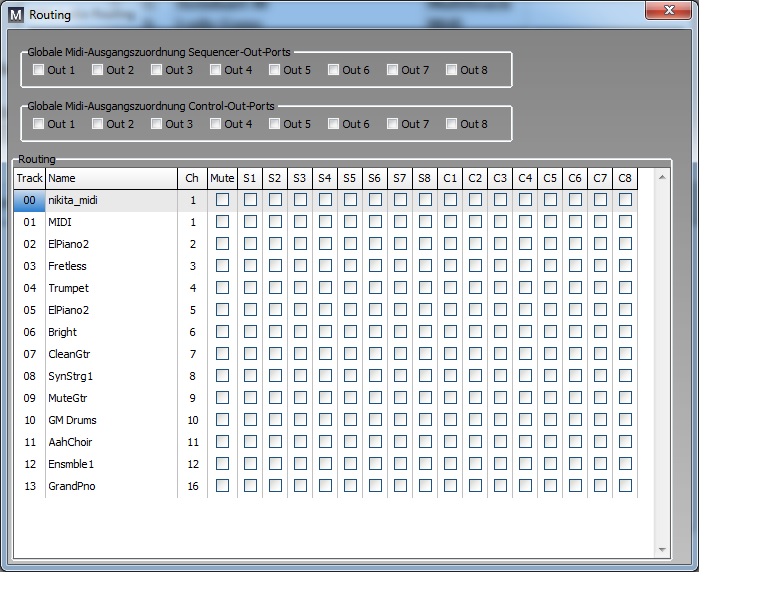Toggle Sequencer-Out-Ports Out 7
Image resolution: width=768 pixels, height=614 pixels.
click(392, 70)
